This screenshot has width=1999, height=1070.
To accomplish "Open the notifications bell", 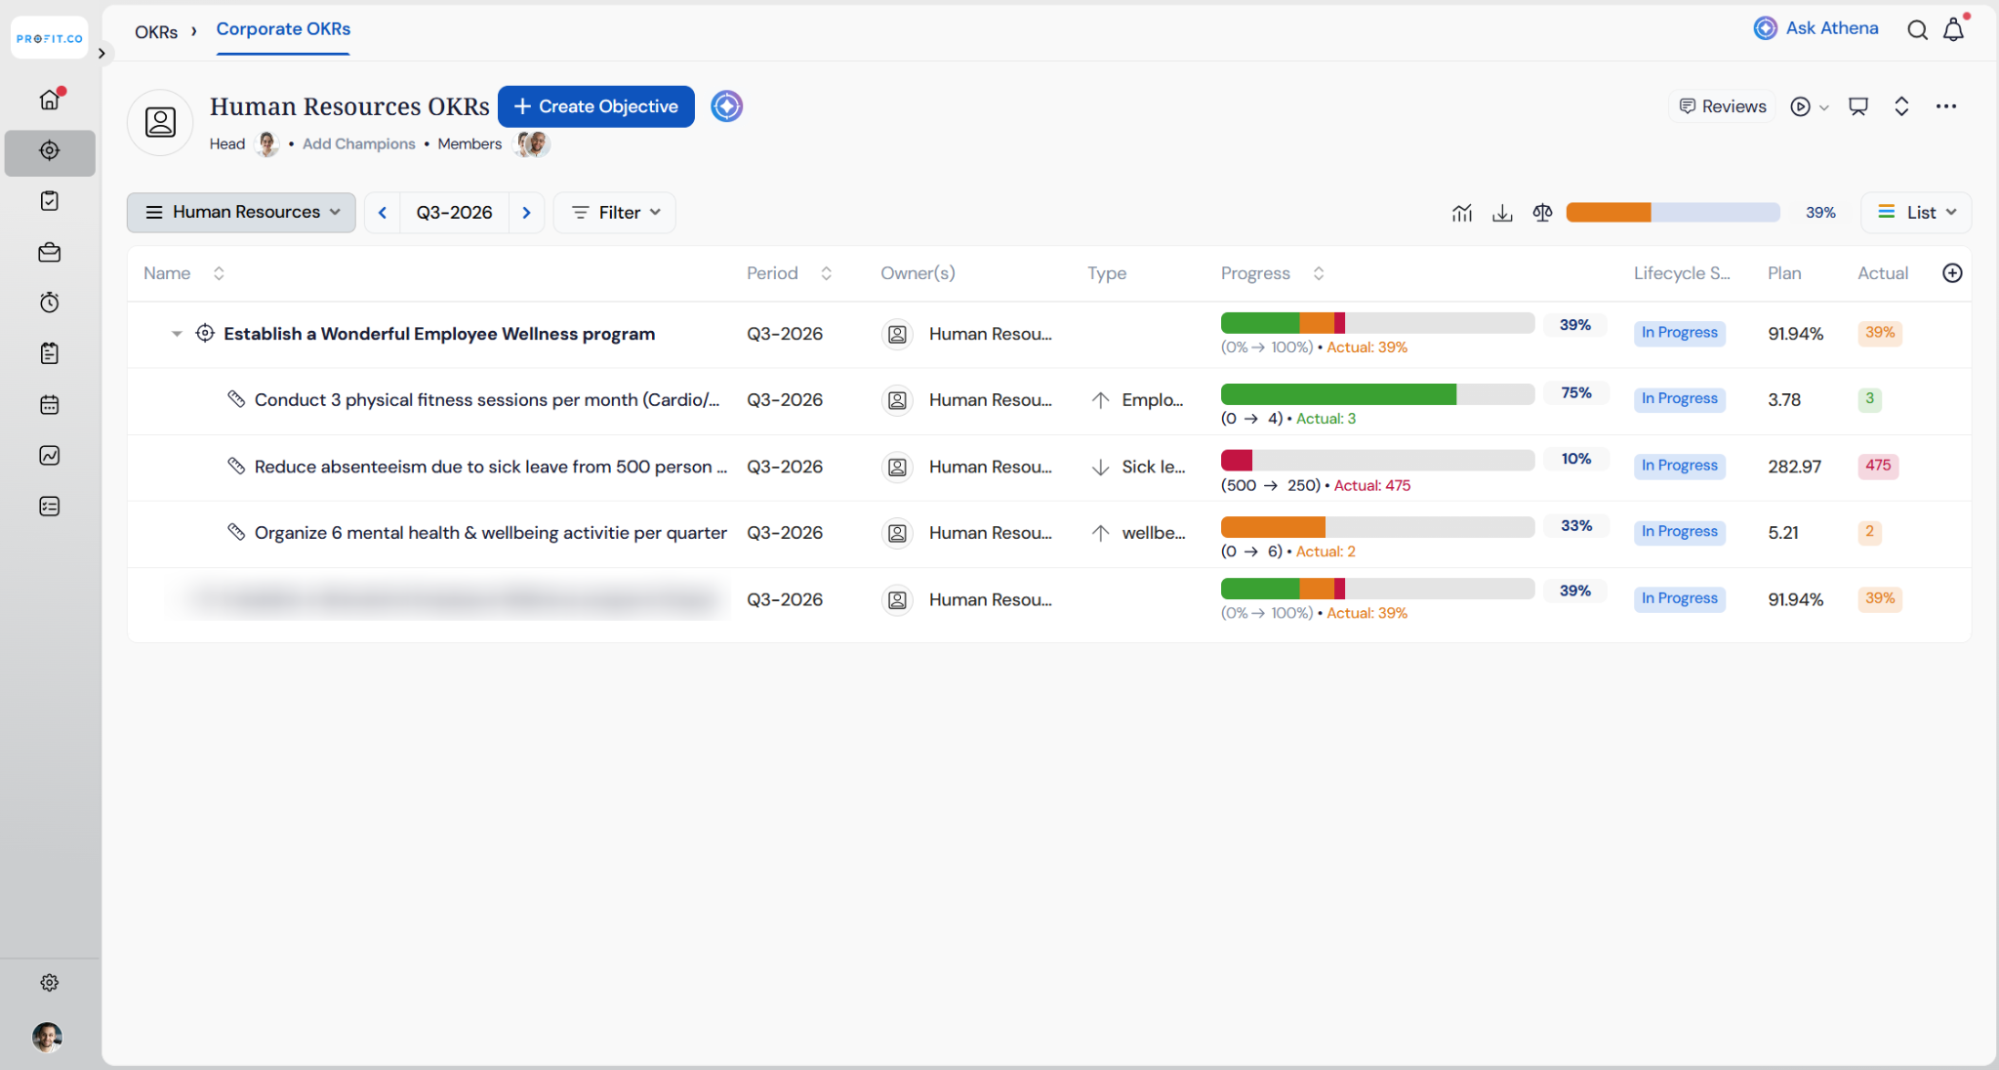I will pos(1954,30).
